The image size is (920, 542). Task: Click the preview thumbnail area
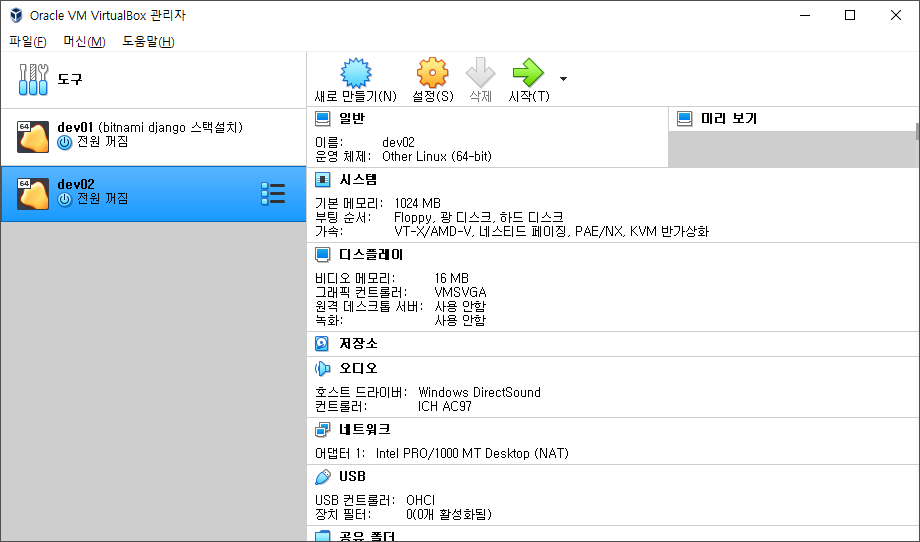coord(791,149)
